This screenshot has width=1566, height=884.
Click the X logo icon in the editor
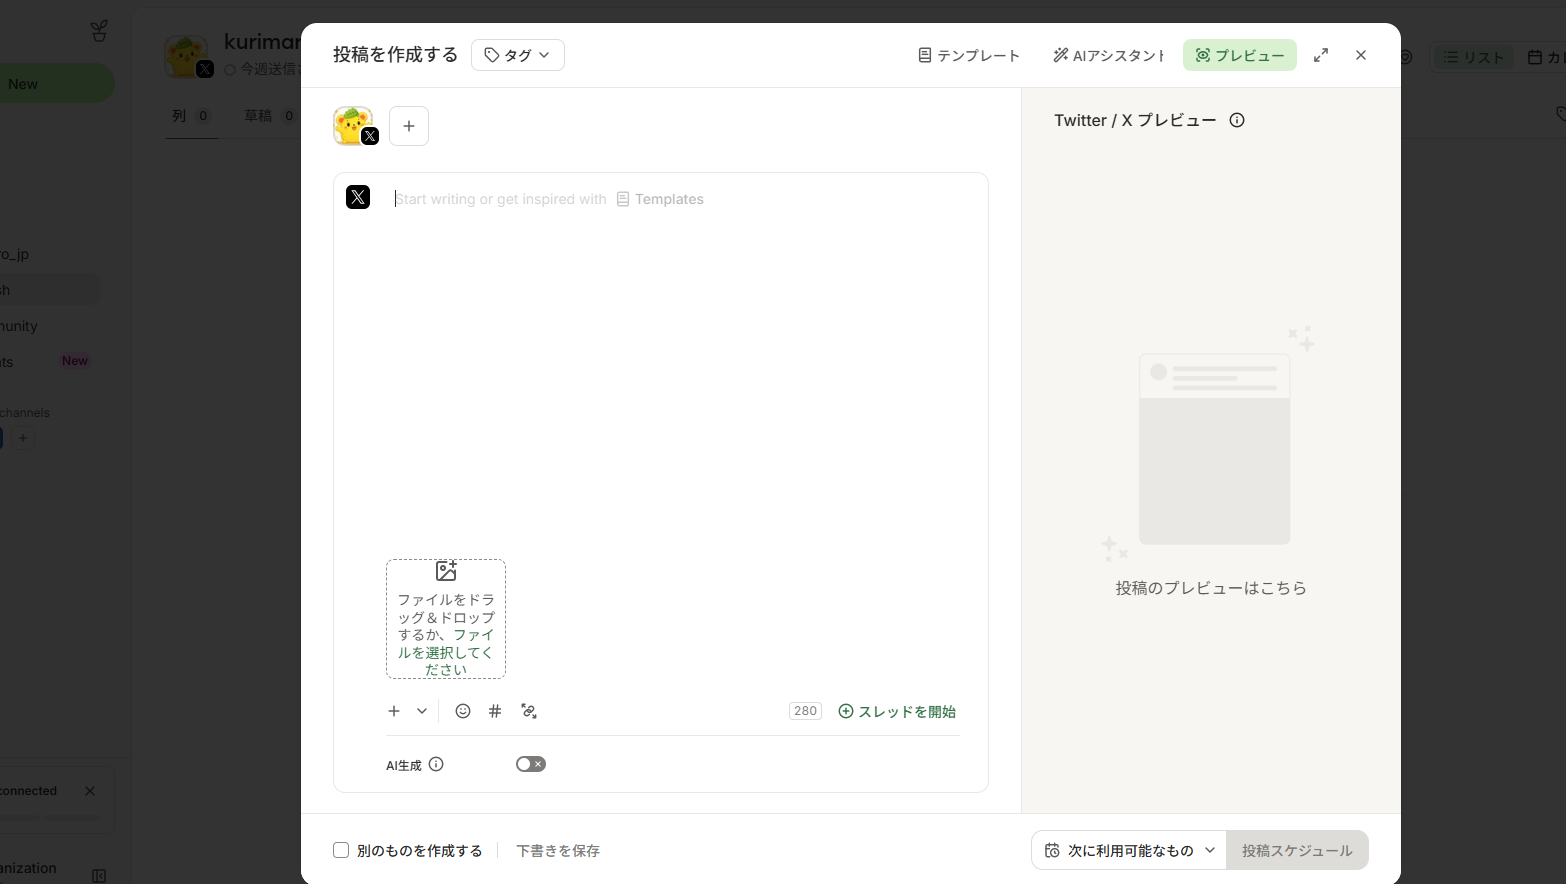tap(358, 197)
